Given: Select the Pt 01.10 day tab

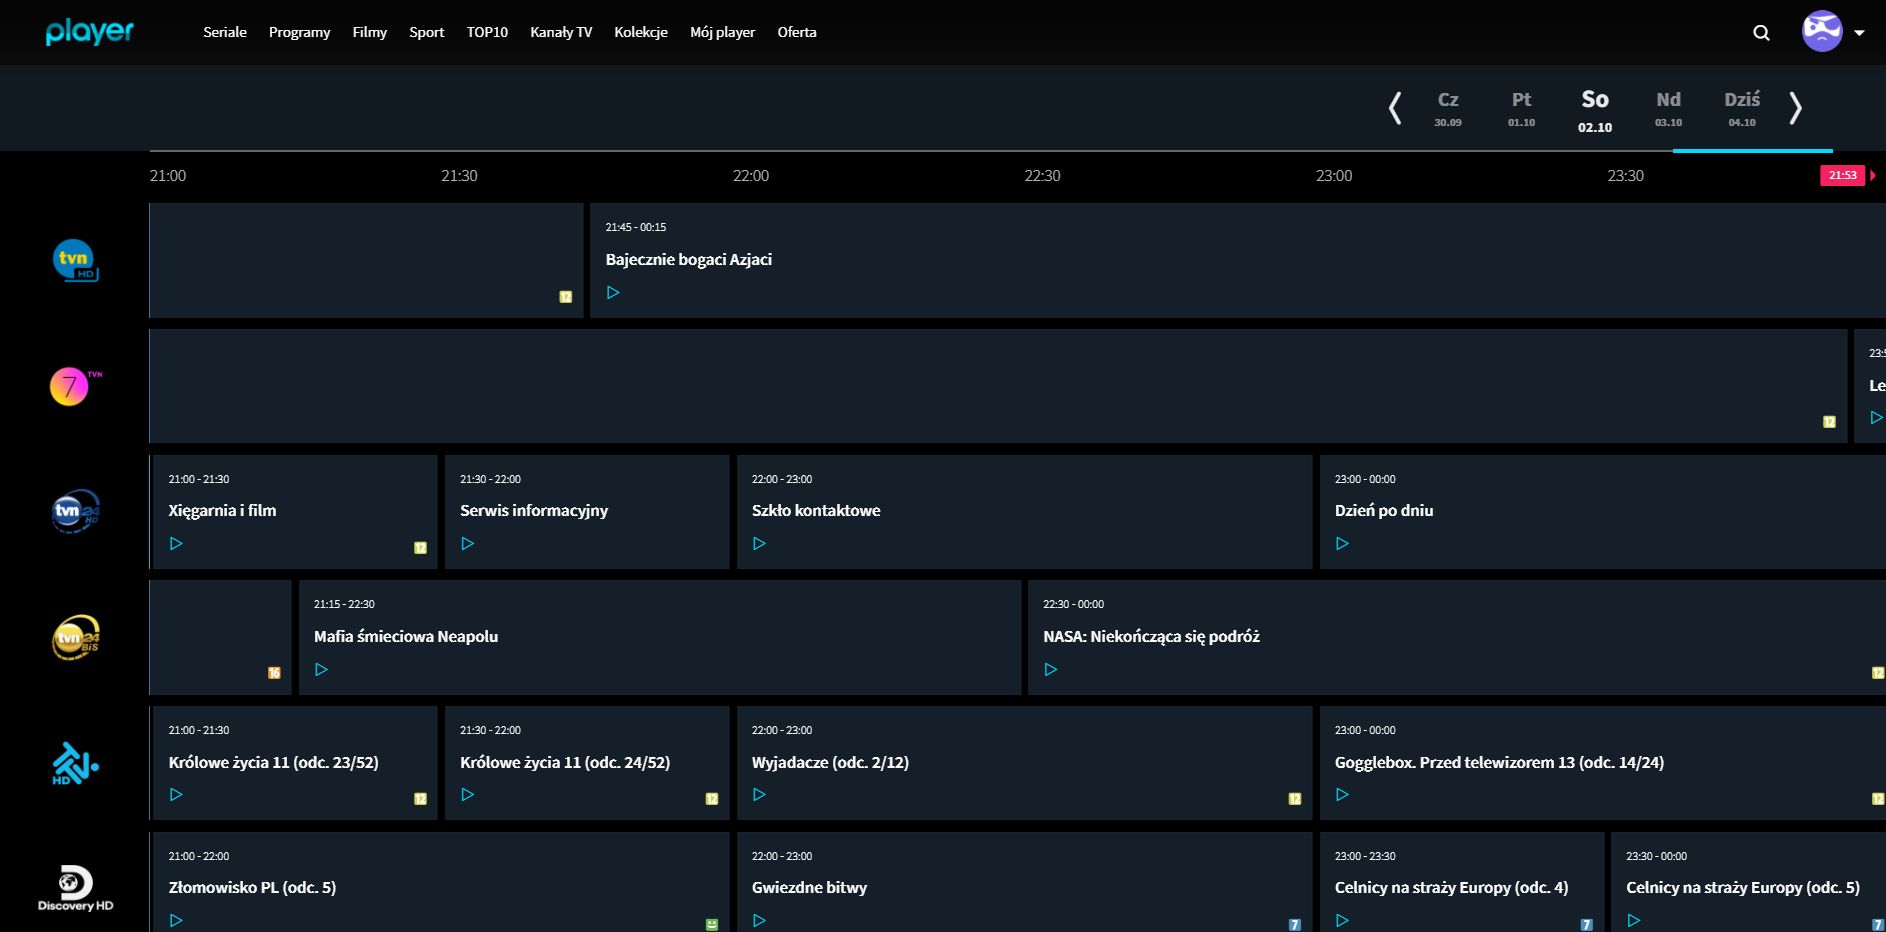Looking at the screenshot, I should [1521, 108].
